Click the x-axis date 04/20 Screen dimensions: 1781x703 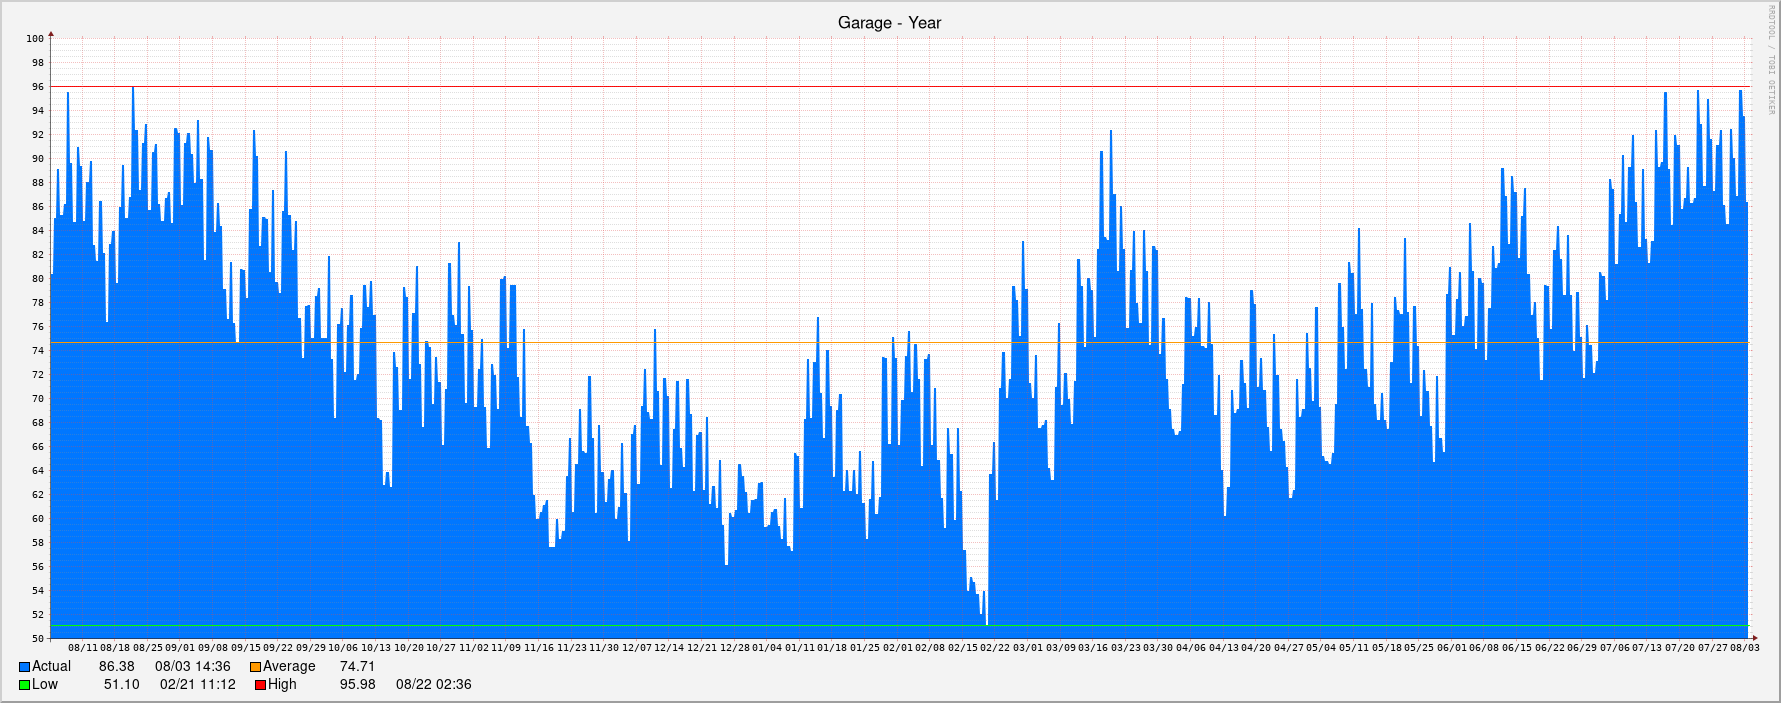[1255, 648]
